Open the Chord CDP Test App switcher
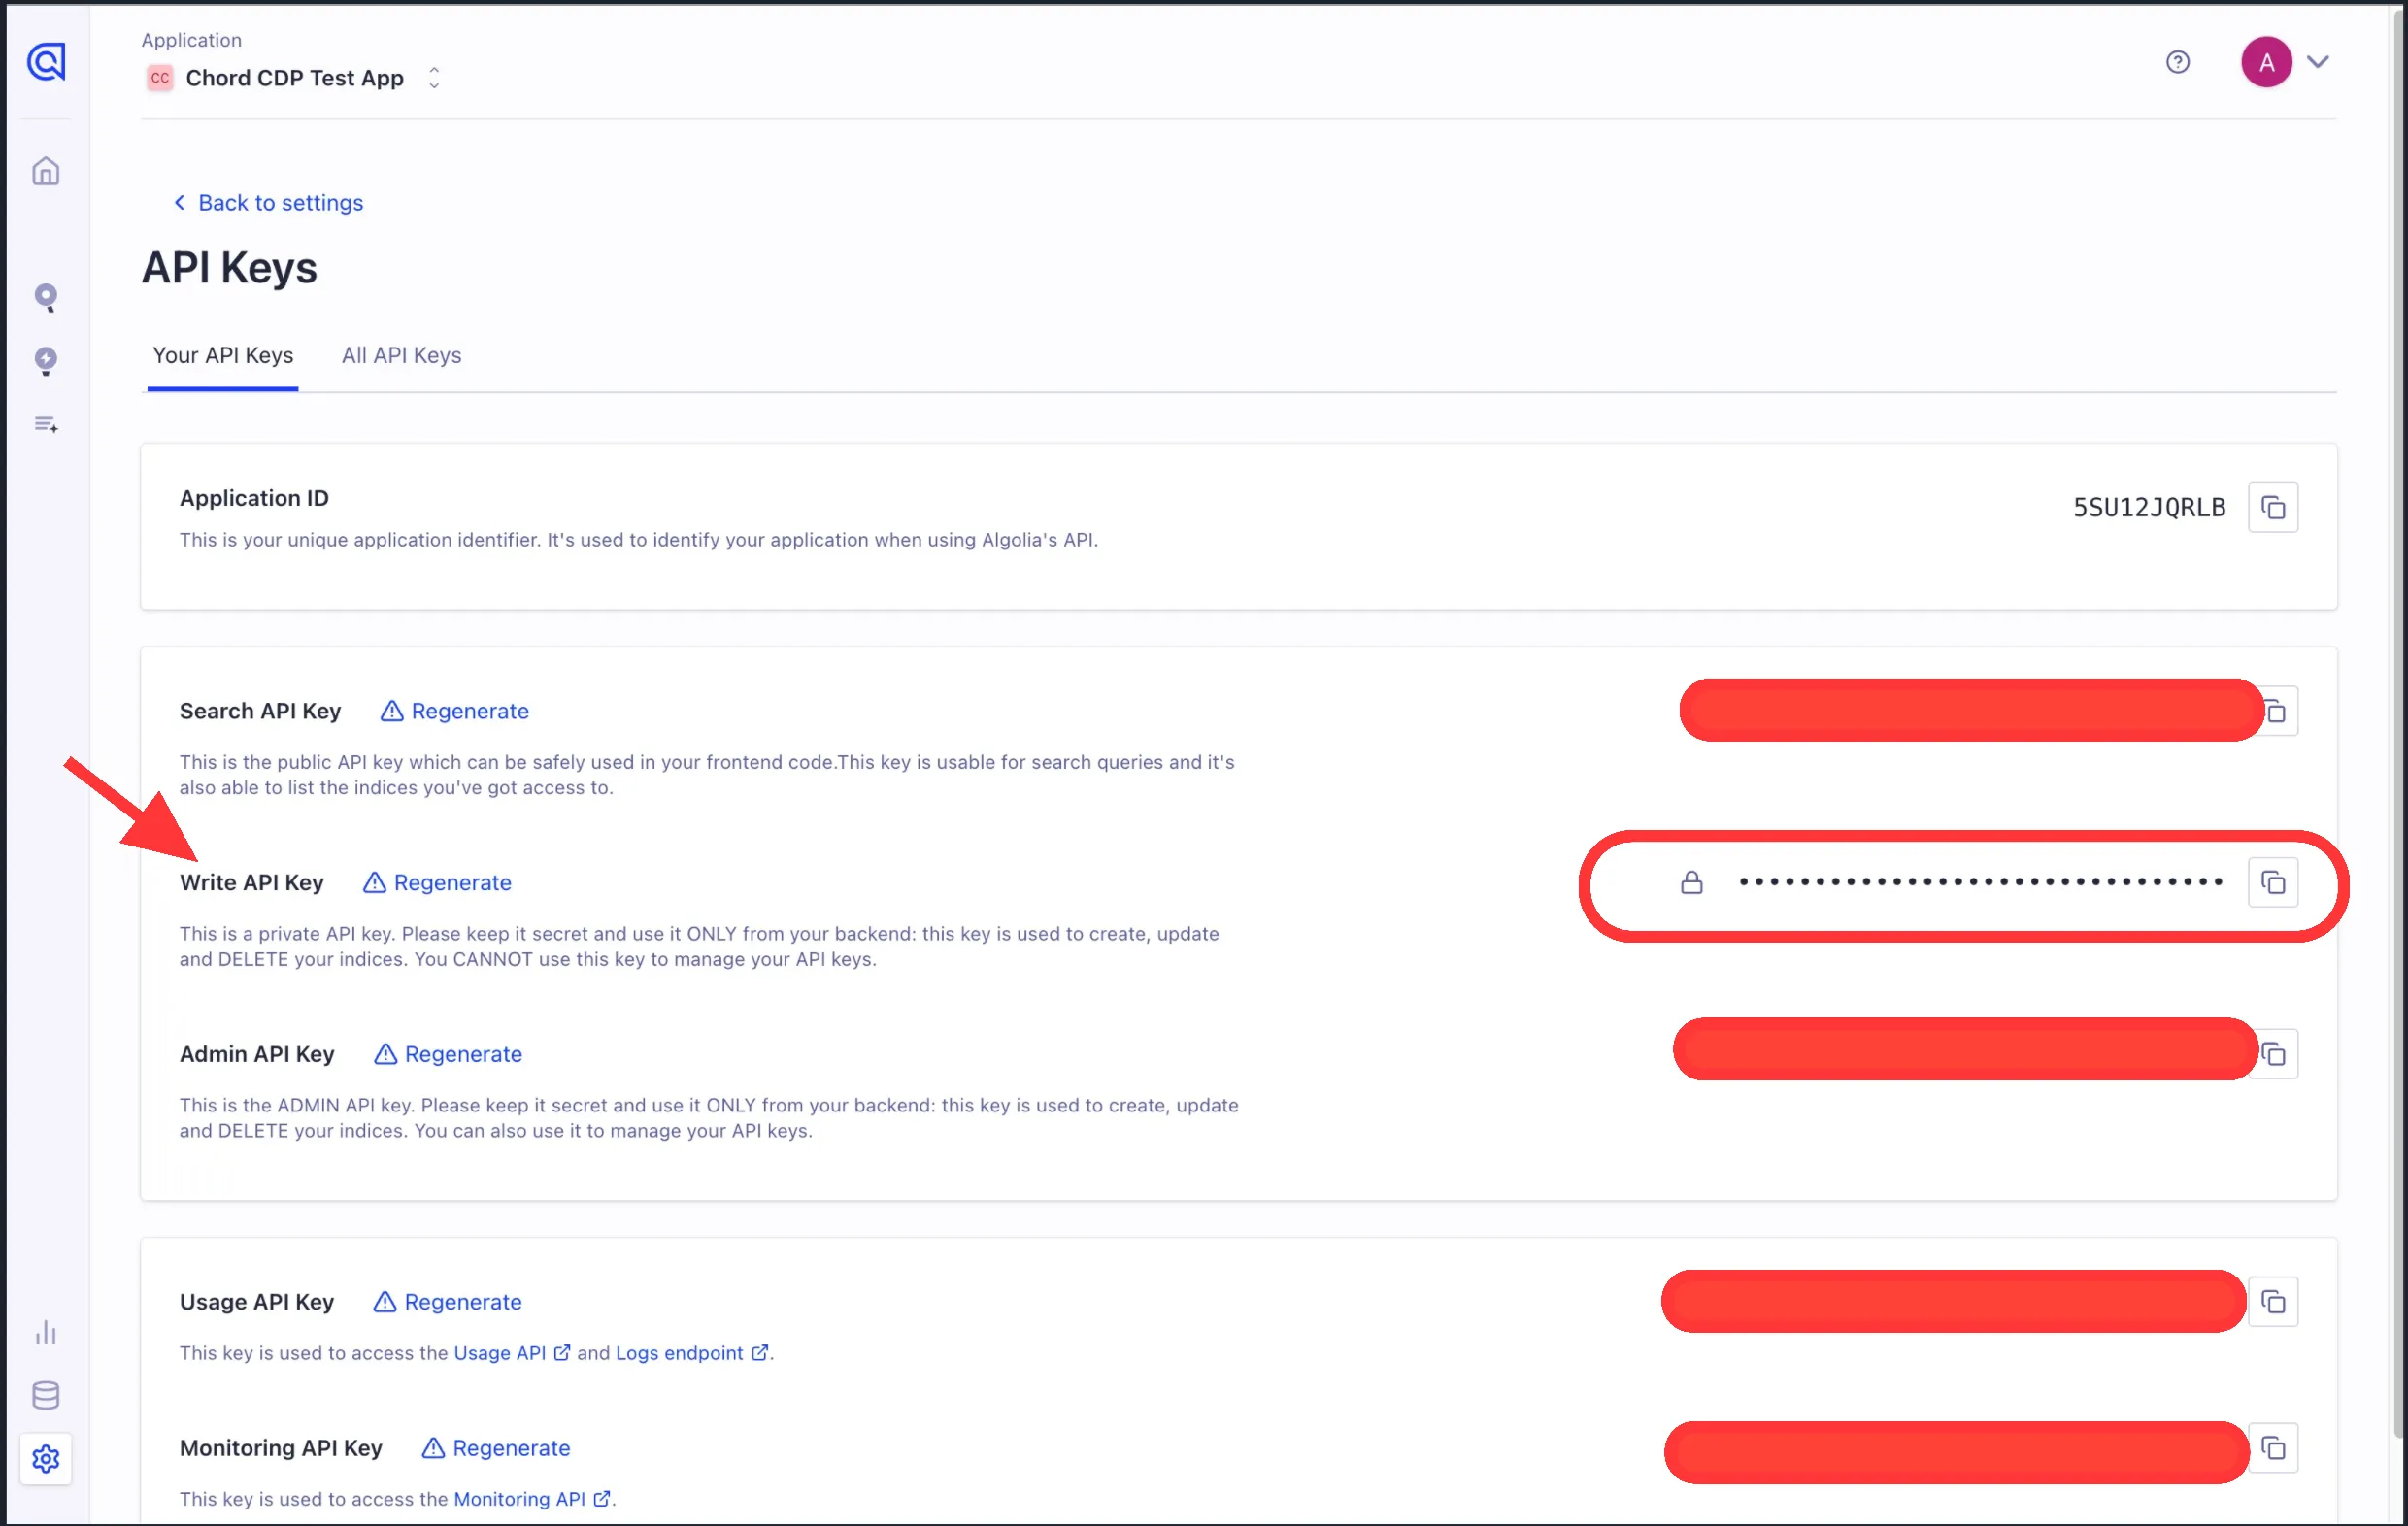 click(x=293, y=78)
